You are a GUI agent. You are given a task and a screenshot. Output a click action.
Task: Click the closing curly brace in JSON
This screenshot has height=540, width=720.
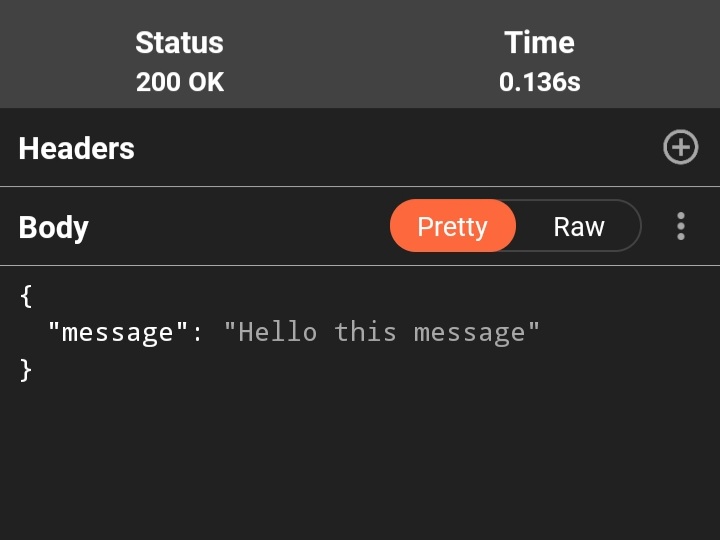point(26,370)
